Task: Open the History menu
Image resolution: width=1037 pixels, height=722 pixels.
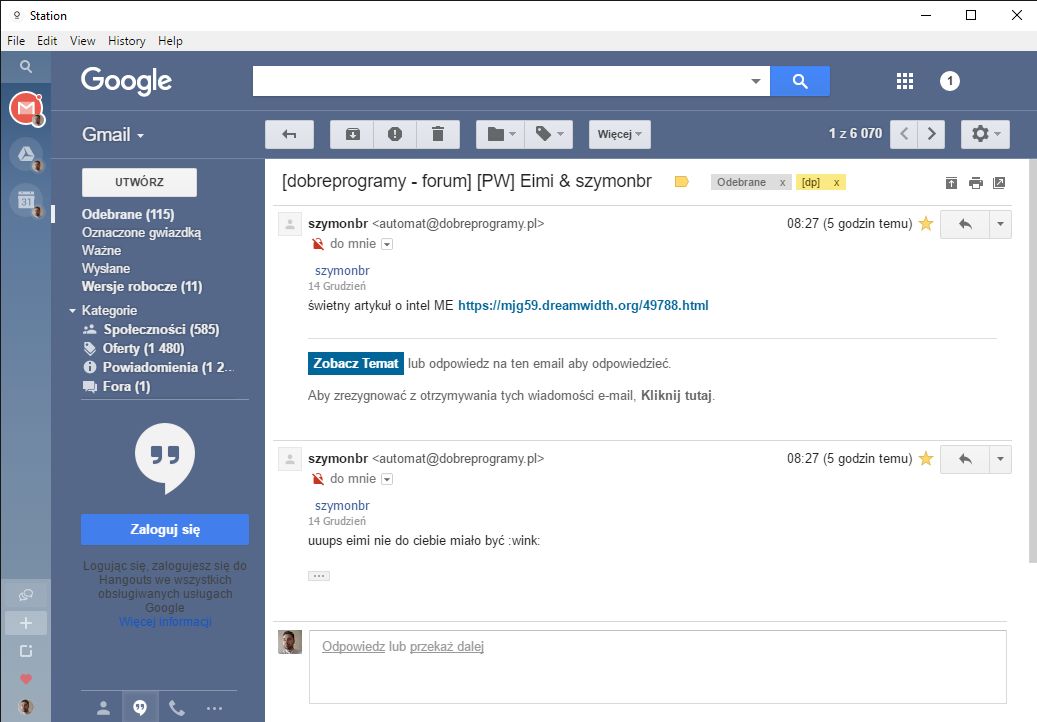Action: coord(126,41)
